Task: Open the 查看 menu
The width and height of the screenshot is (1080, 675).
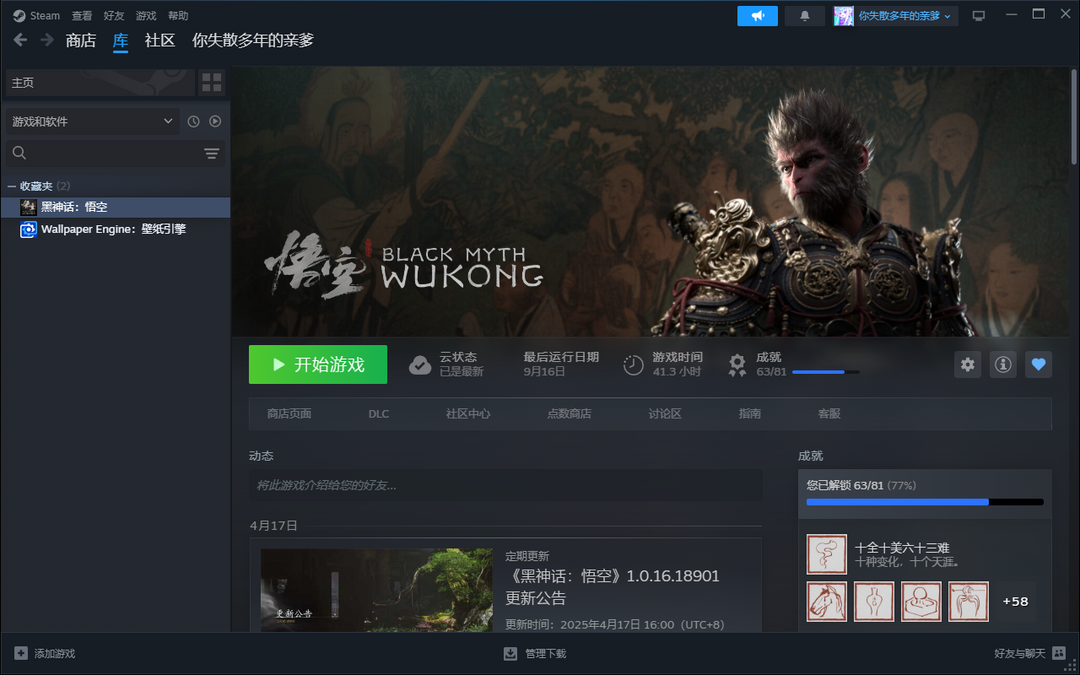Action: click(82, 15)
